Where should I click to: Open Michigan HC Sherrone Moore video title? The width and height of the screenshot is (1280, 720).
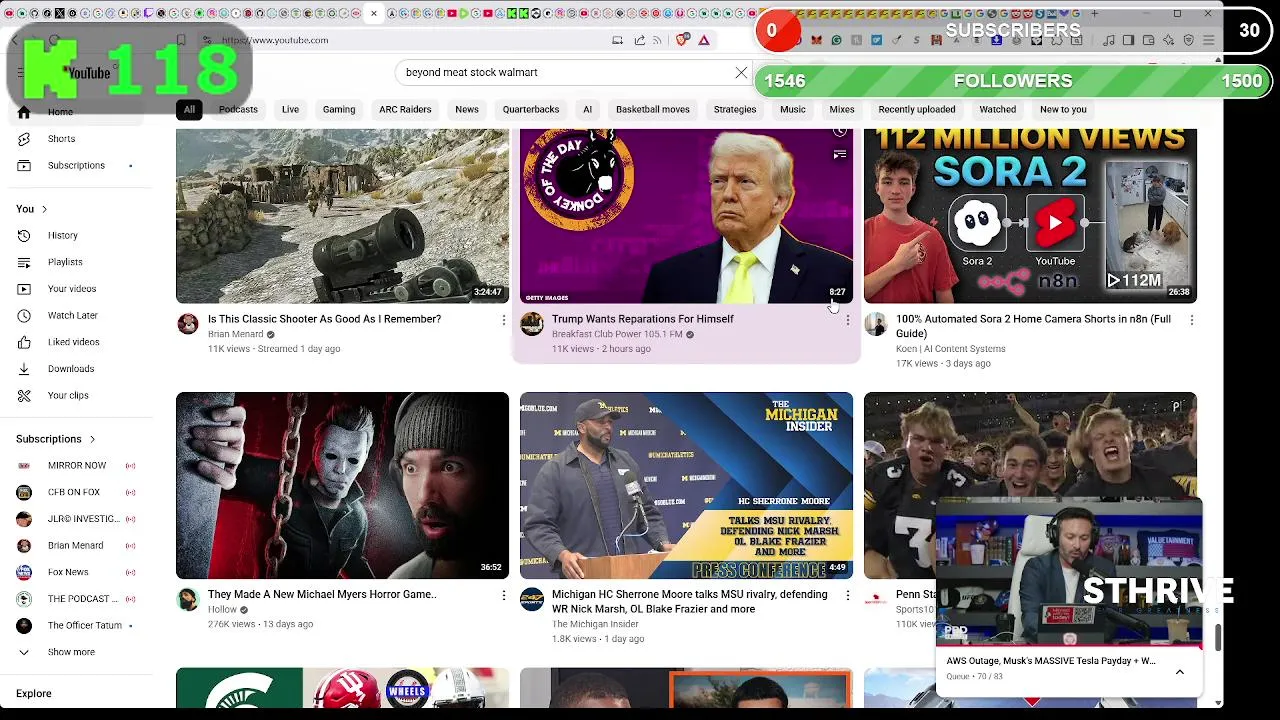click(690, 601)
